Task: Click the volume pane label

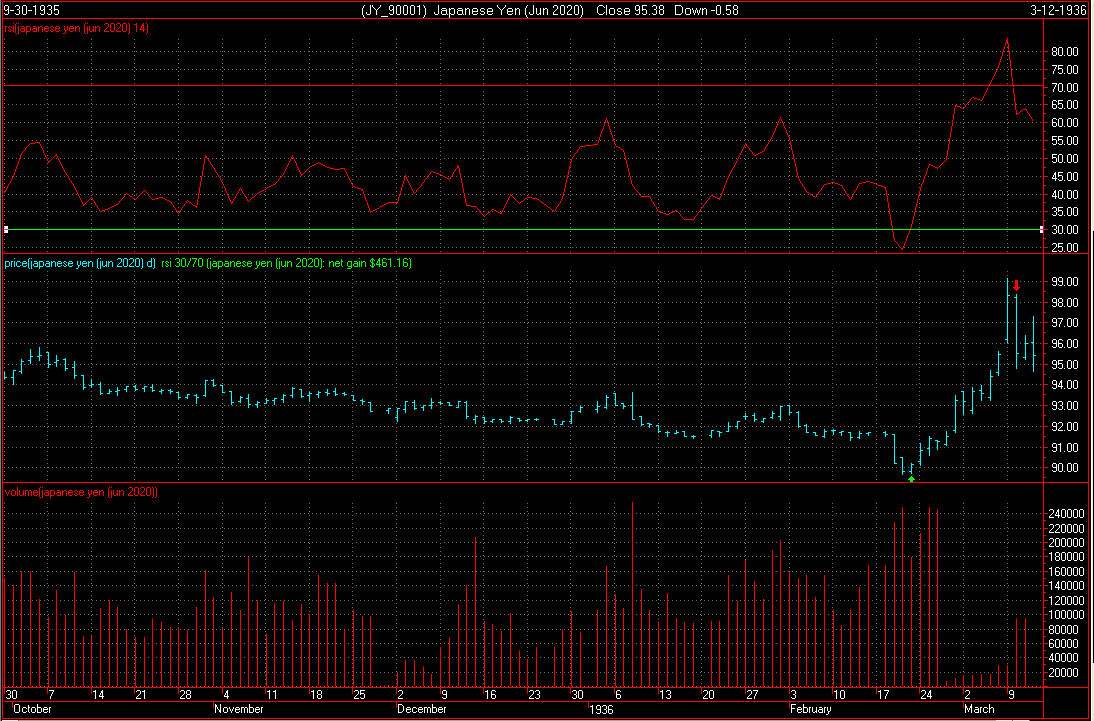Action: [81, 493]
